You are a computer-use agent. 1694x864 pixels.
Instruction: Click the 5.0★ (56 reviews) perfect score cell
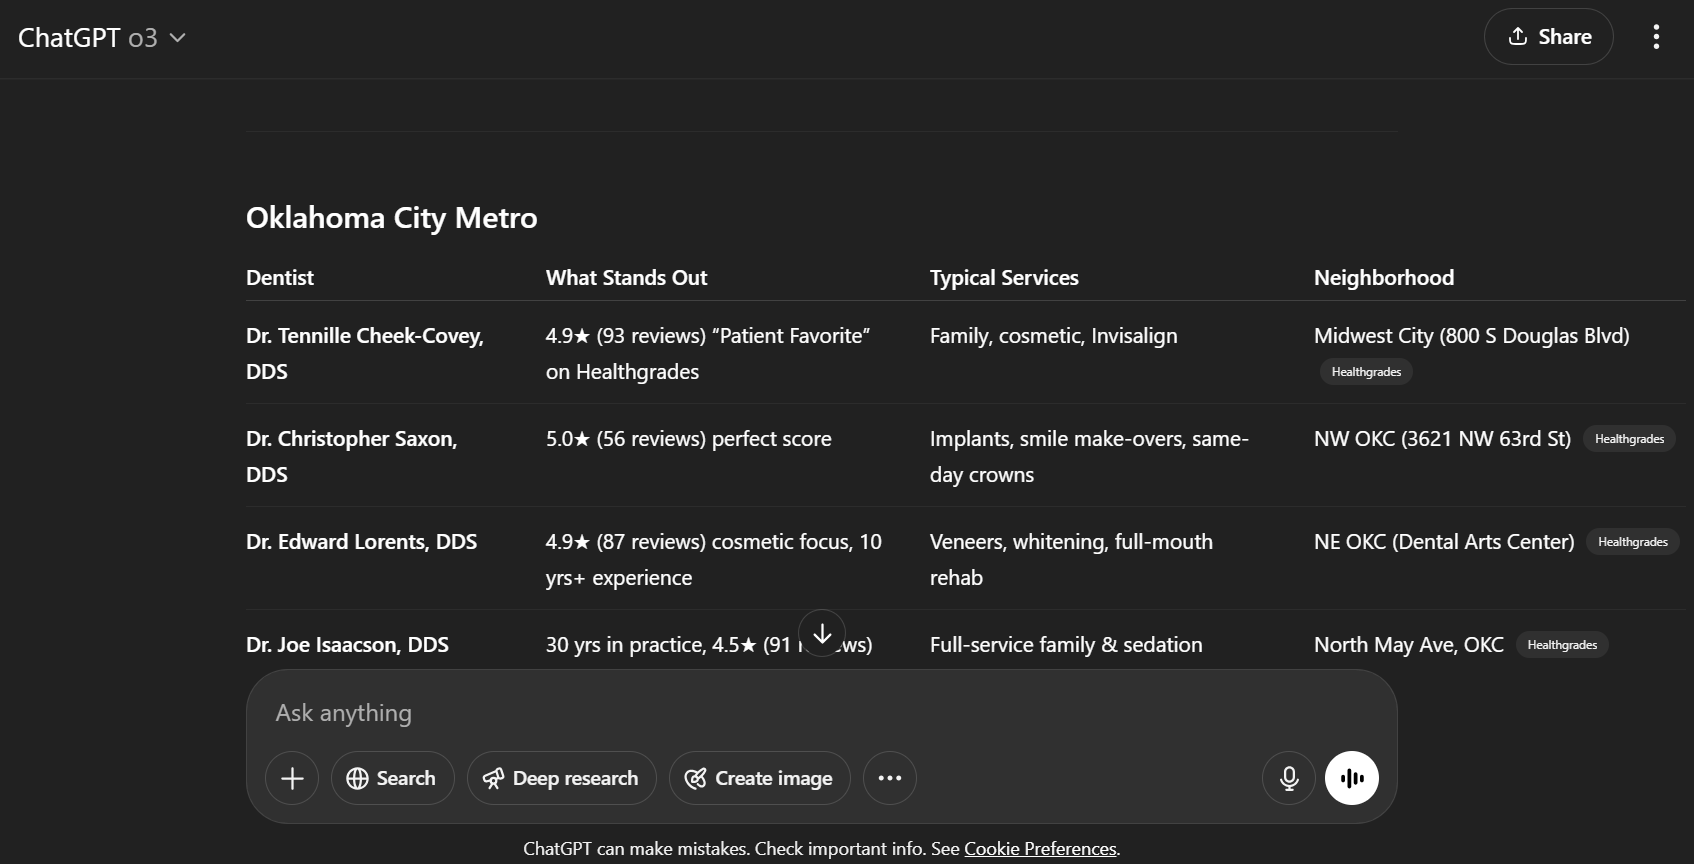(x=689, y=439)
